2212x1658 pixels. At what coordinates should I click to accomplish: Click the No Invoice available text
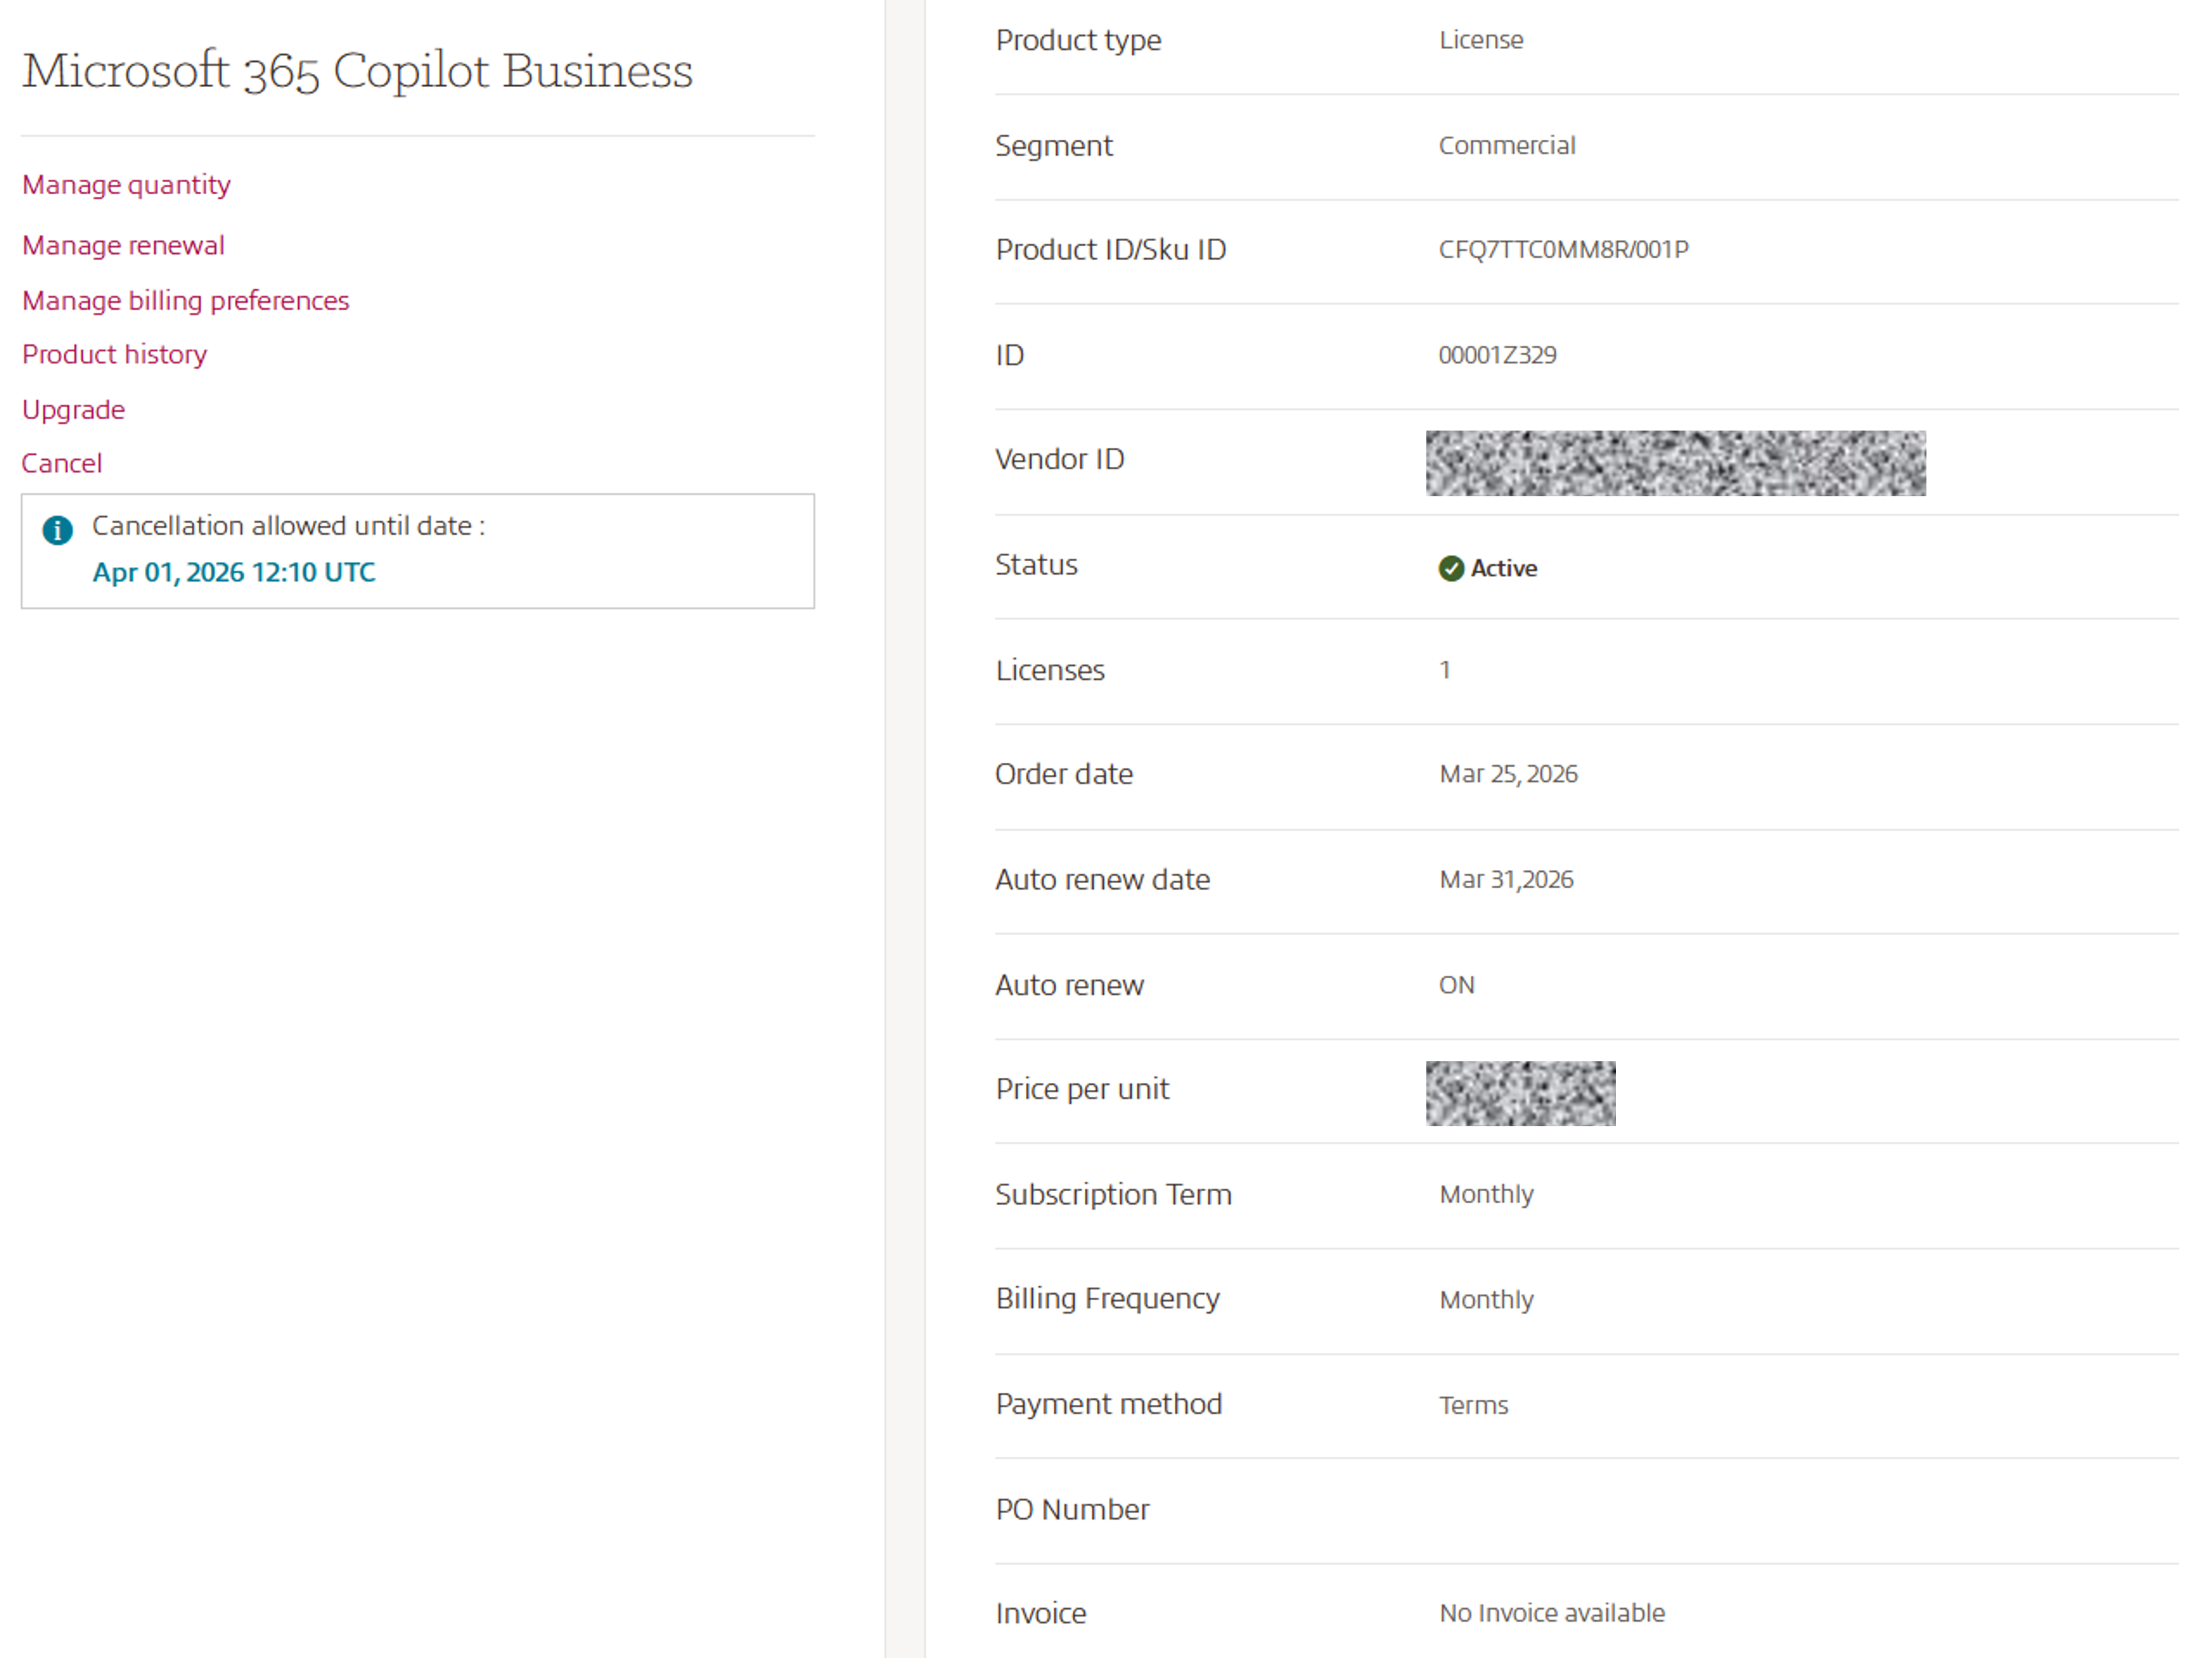[x=1551, y=1612]
